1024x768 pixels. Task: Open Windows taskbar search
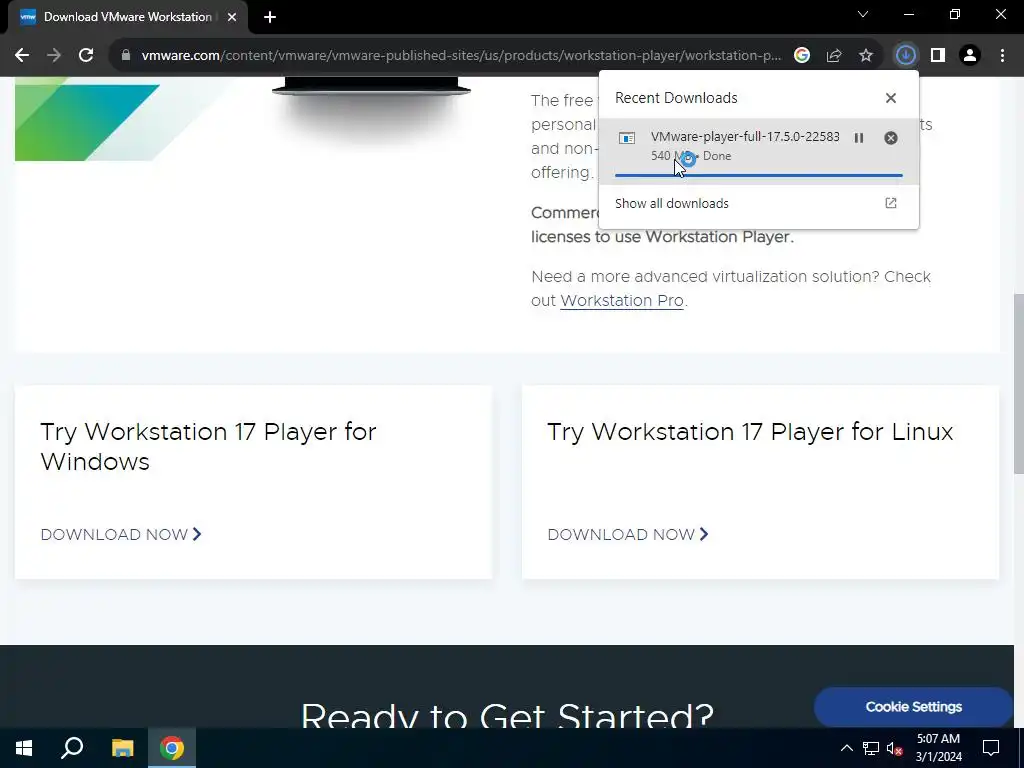point(72,748)
